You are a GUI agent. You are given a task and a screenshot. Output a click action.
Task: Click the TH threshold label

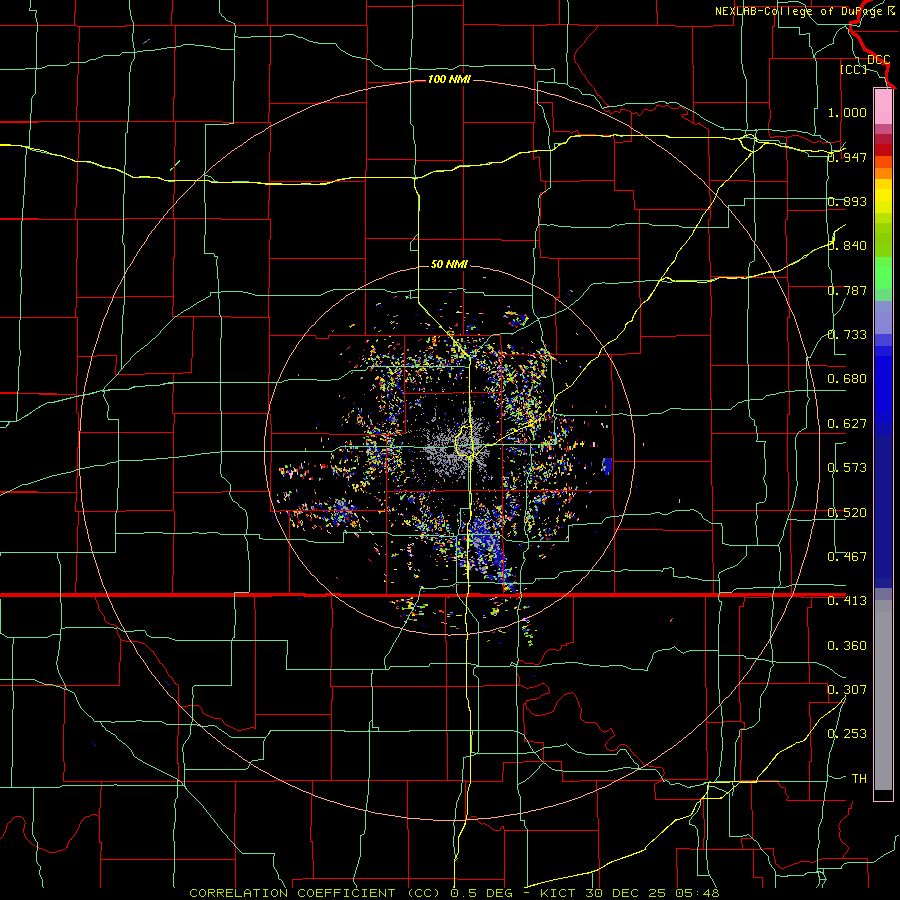859,779
